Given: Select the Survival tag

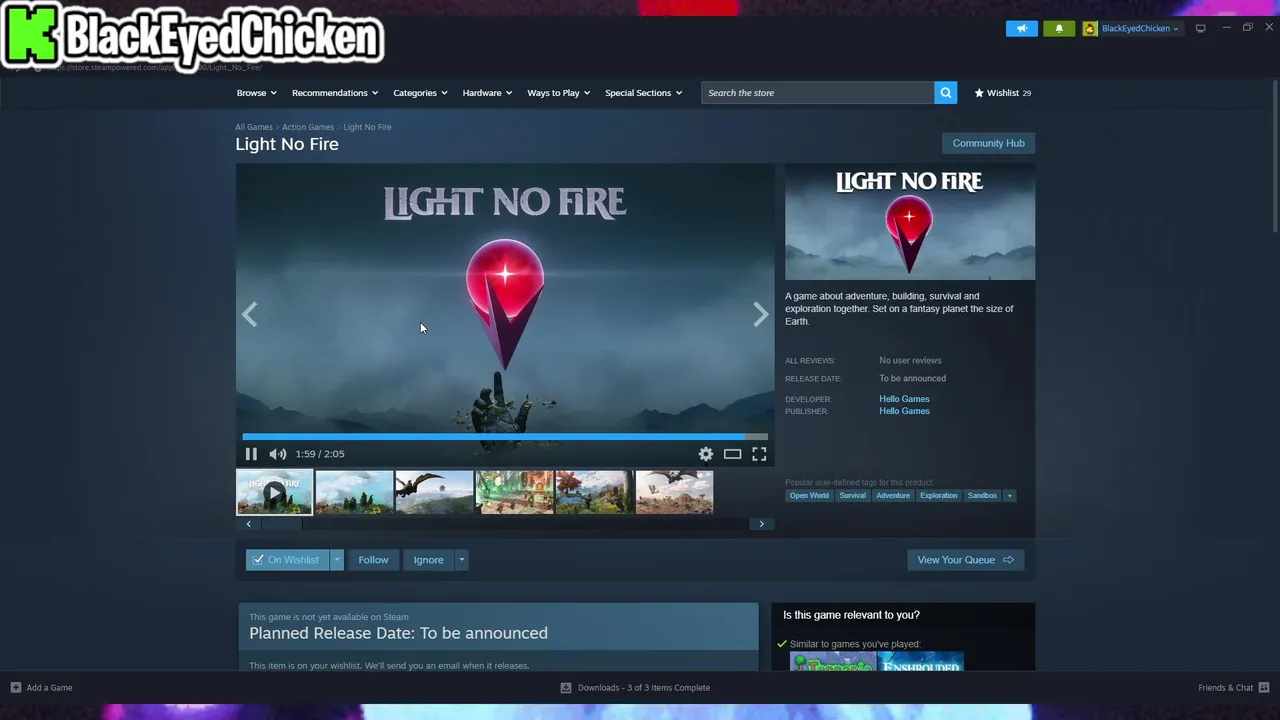Looking at the screenshot, I should [x=852, y=496].
